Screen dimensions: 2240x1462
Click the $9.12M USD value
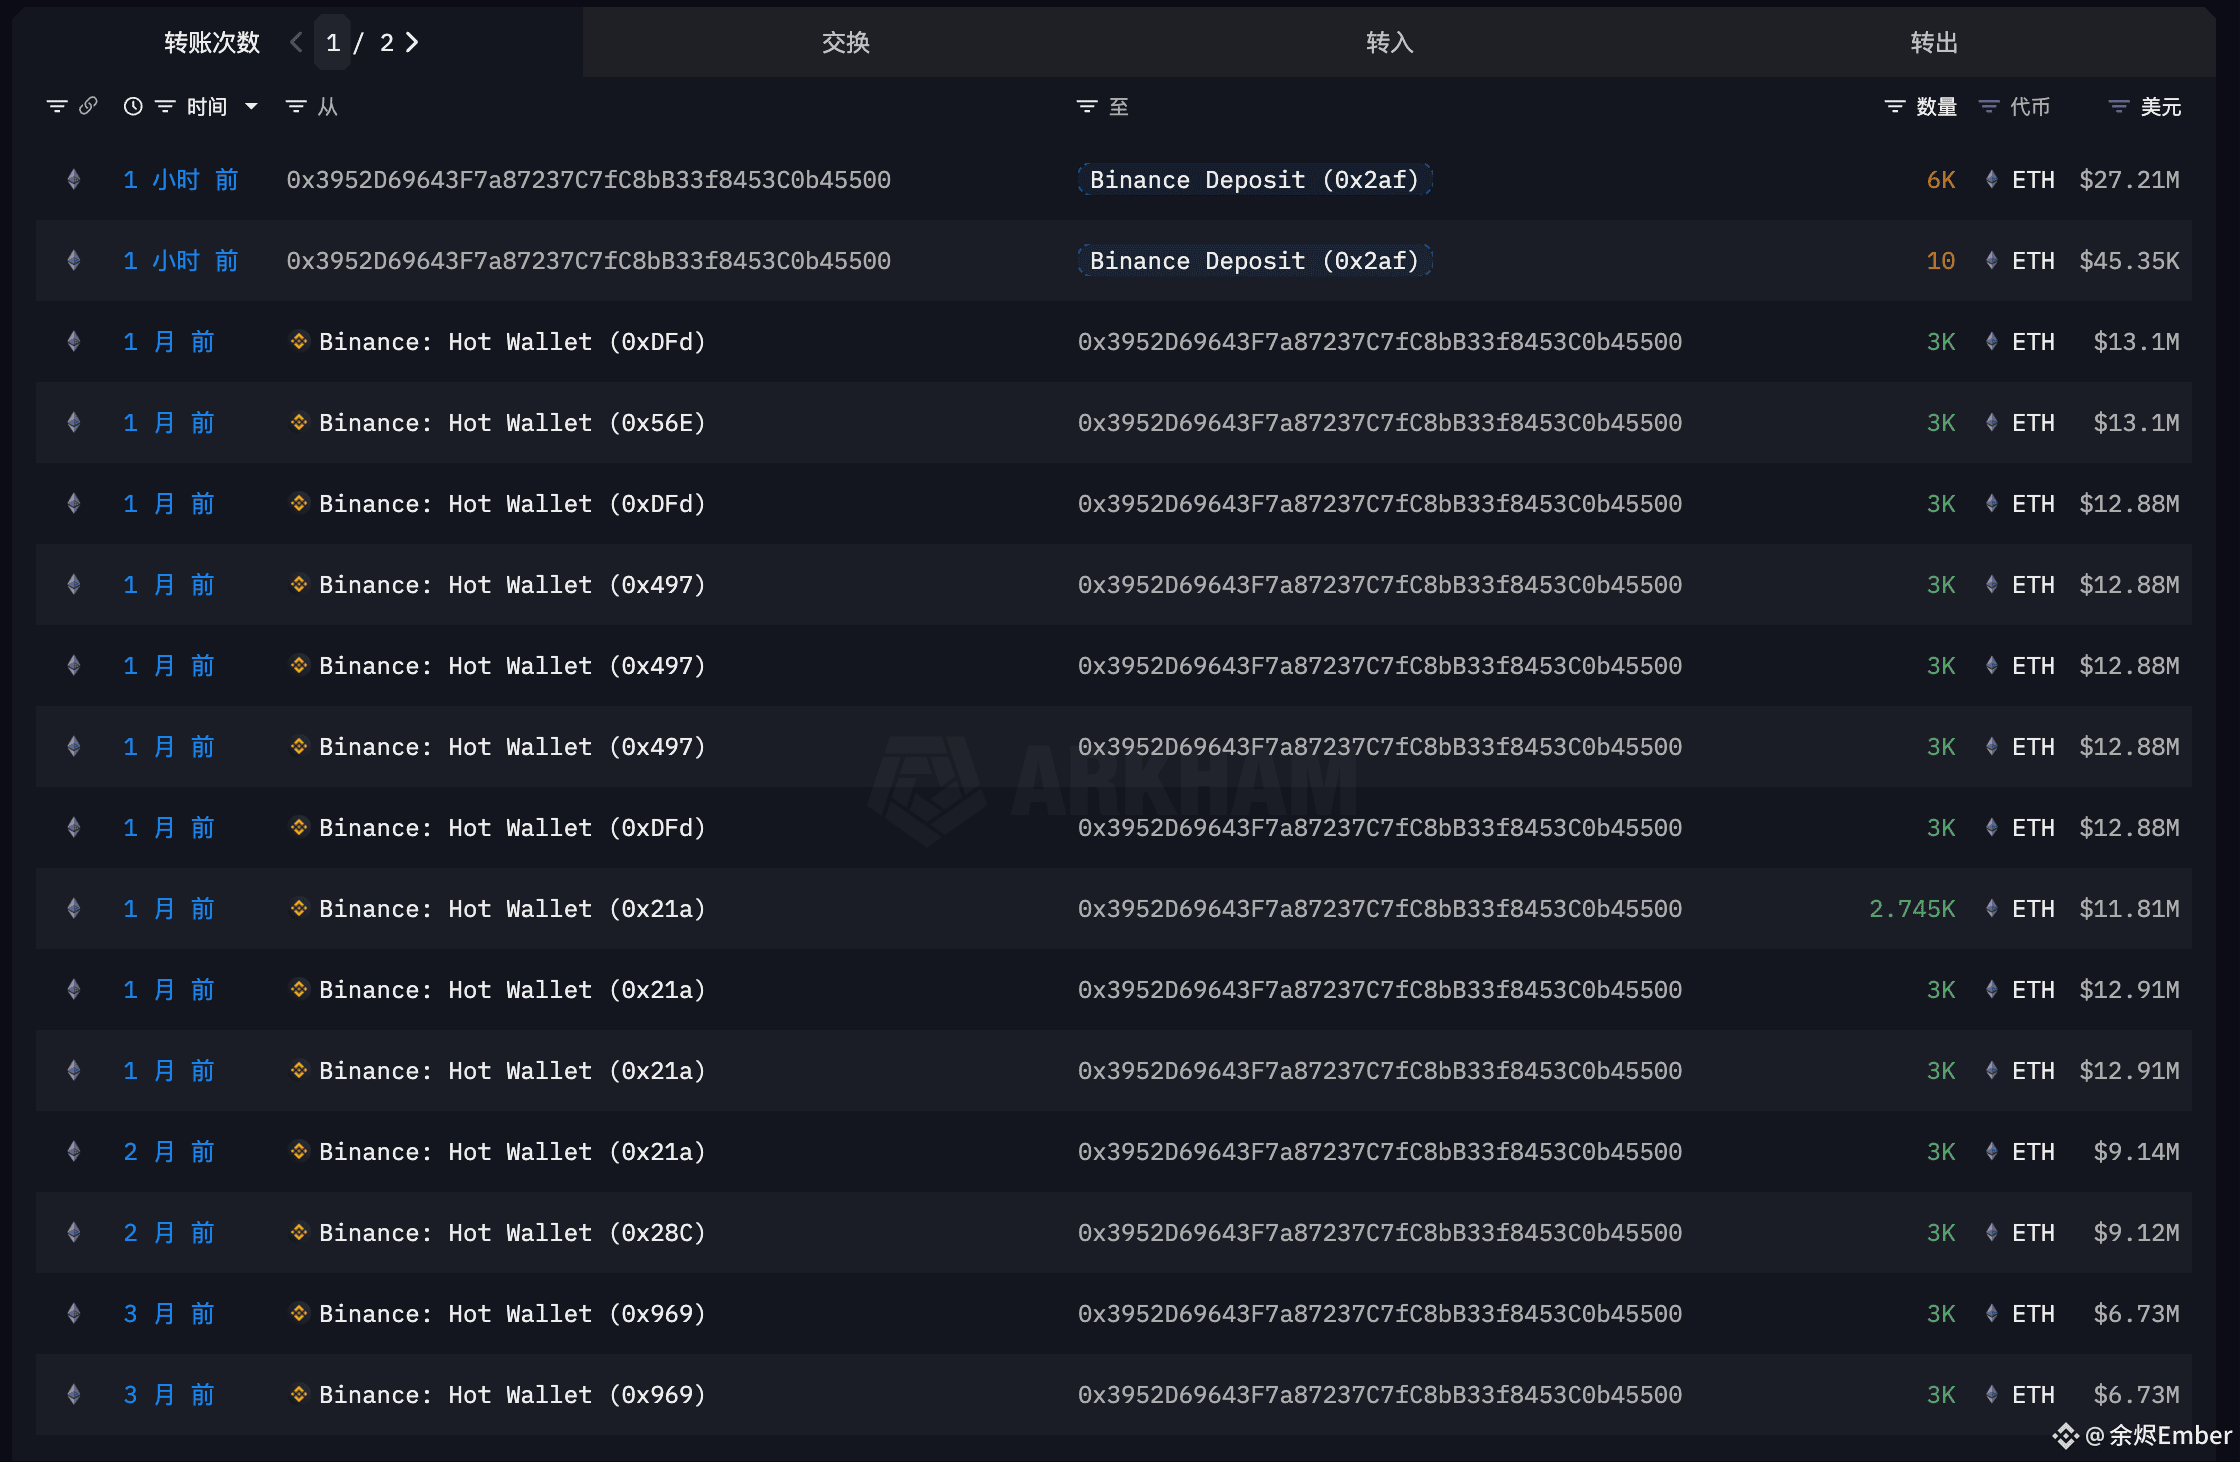click(2136, 1233)
